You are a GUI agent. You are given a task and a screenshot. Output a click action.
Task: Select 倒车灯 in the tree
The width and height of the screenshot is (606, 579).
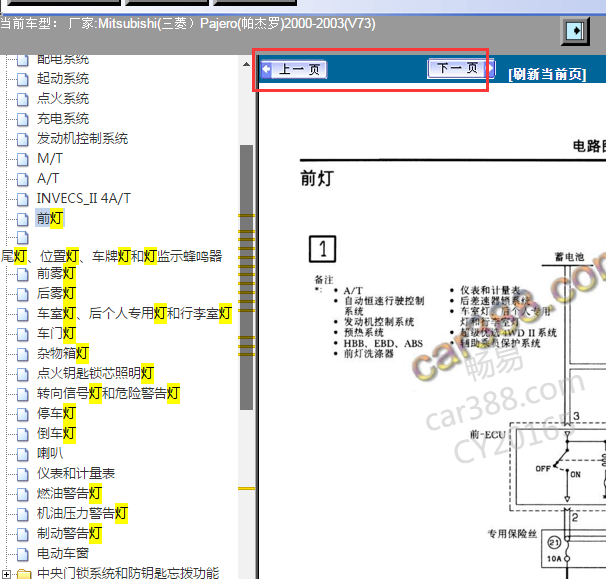point(56,433)
